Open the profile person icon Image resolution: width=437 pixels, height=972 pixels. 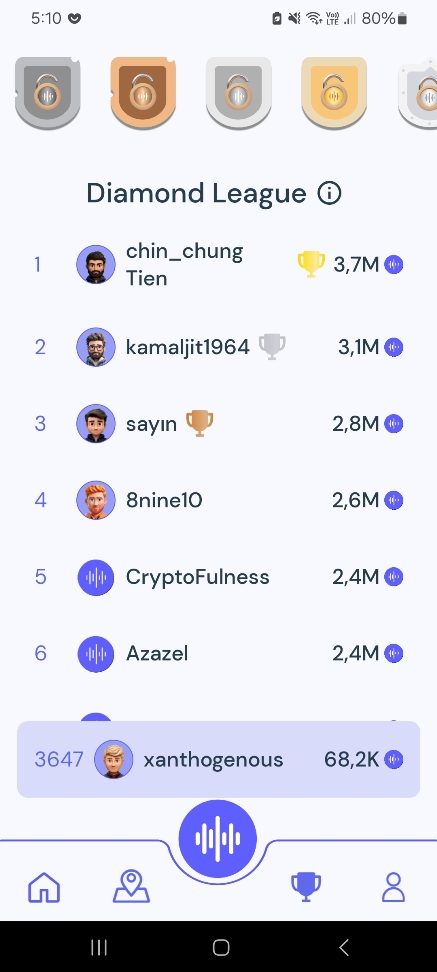[x=393, y=887]
